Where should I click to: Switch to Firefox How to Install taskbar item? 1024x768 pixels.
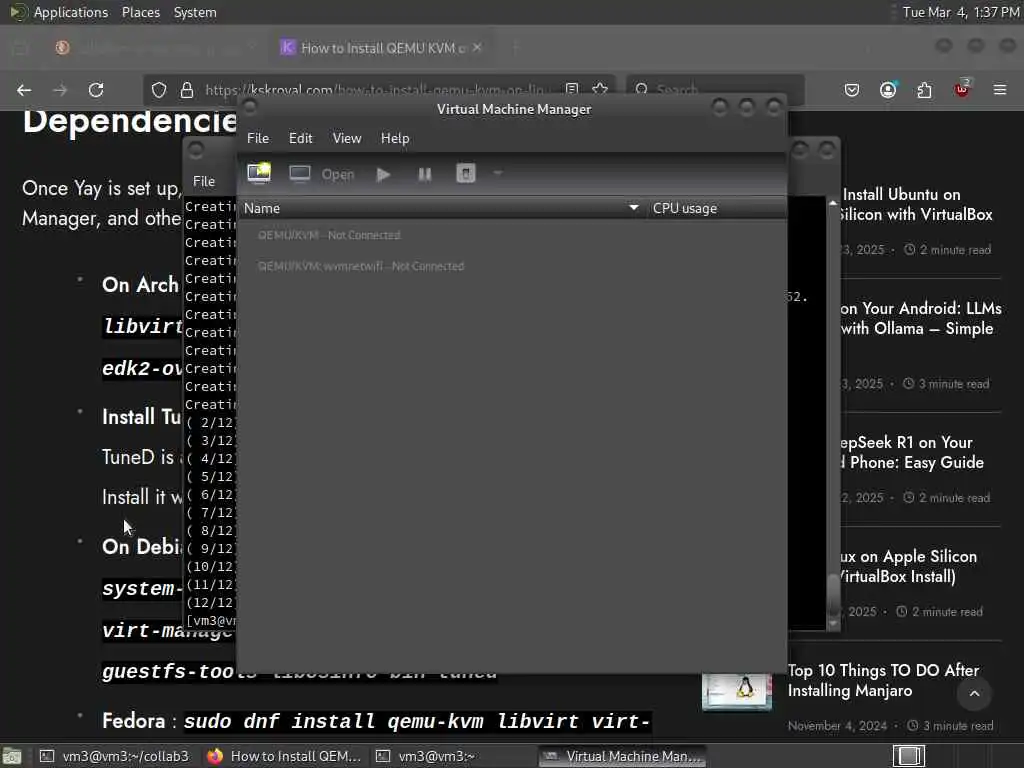pyautogui.click(x=284, y=756)
